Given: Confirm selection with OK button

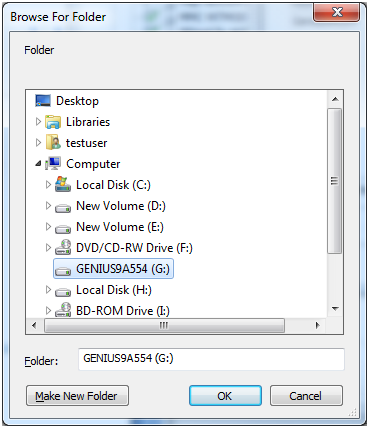Looking at the screenshot, I should 225,396.
